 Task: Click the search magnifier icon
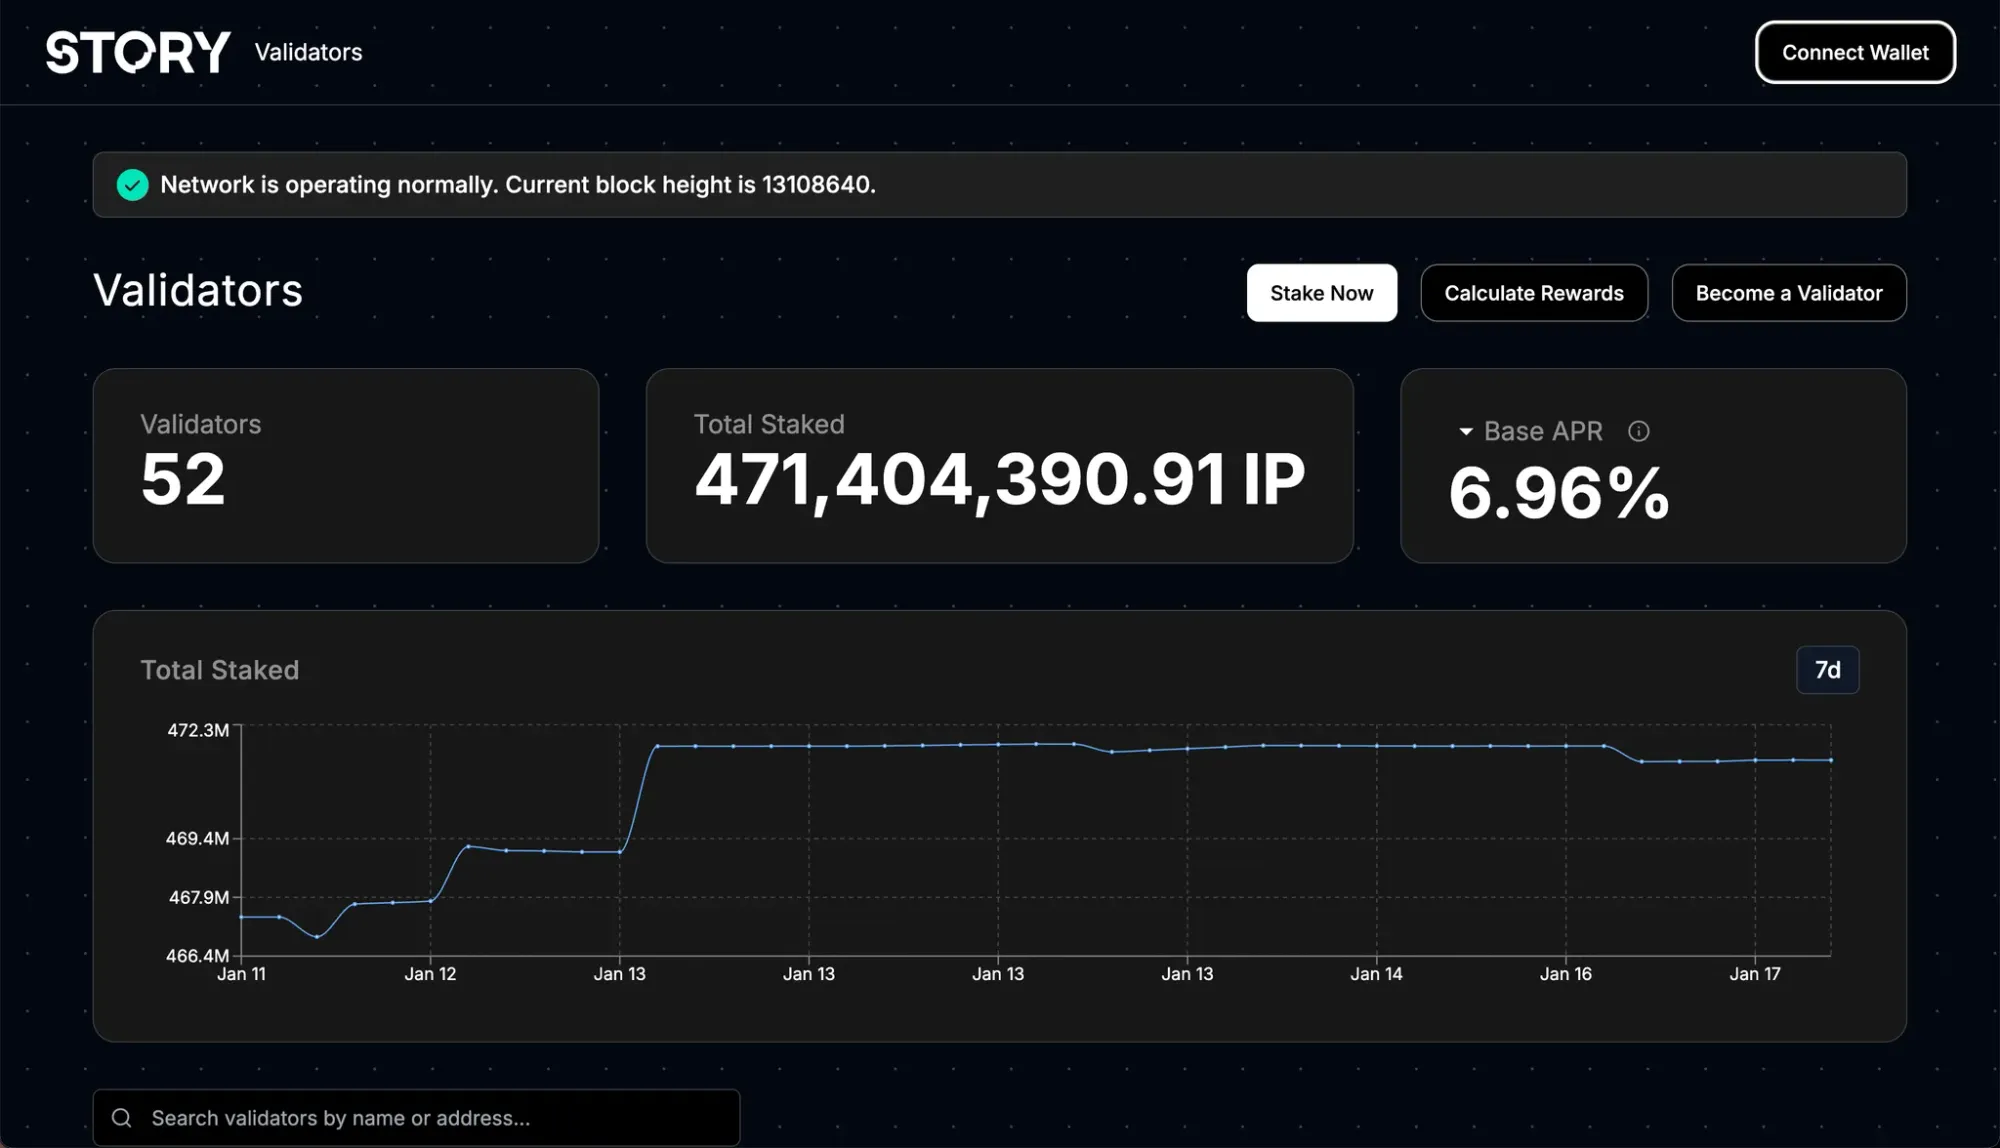[122, 1118]
